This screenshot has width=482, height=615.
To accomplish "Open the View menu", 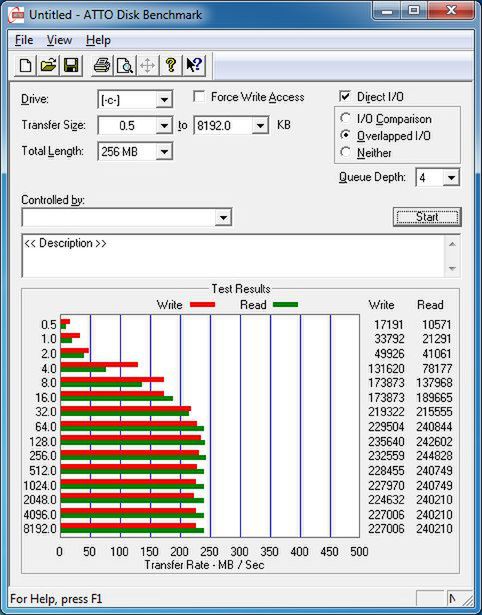I will pyautogui.click(x=59, y=40).
